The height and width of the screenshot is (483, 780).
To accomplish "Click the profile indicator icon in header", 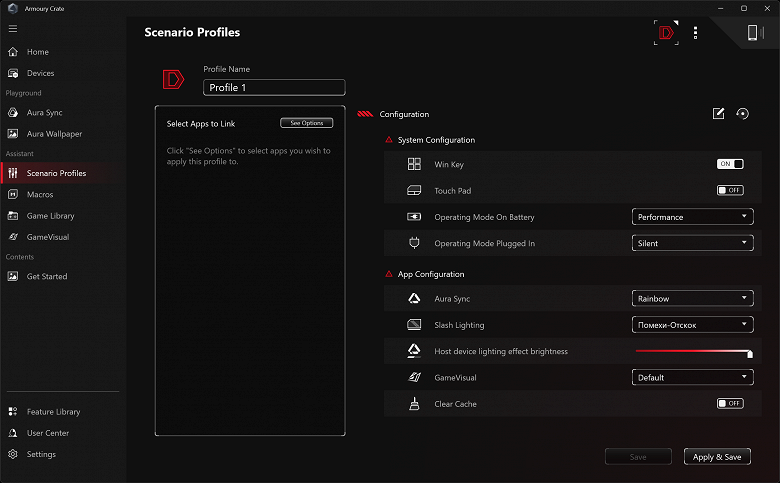I will (665, 33).
